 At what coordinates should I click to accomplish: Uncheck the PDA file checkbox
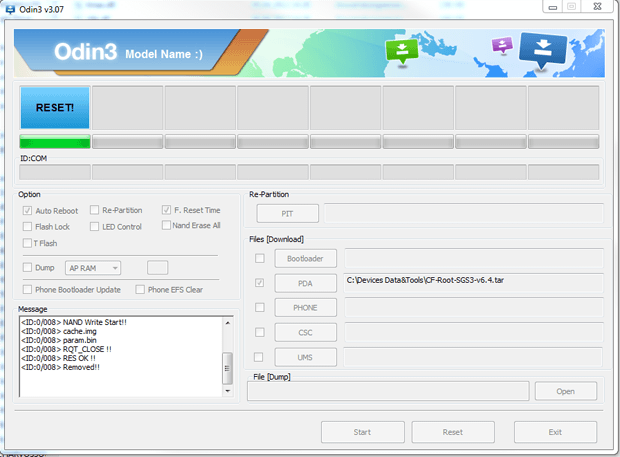coord(259,283)
